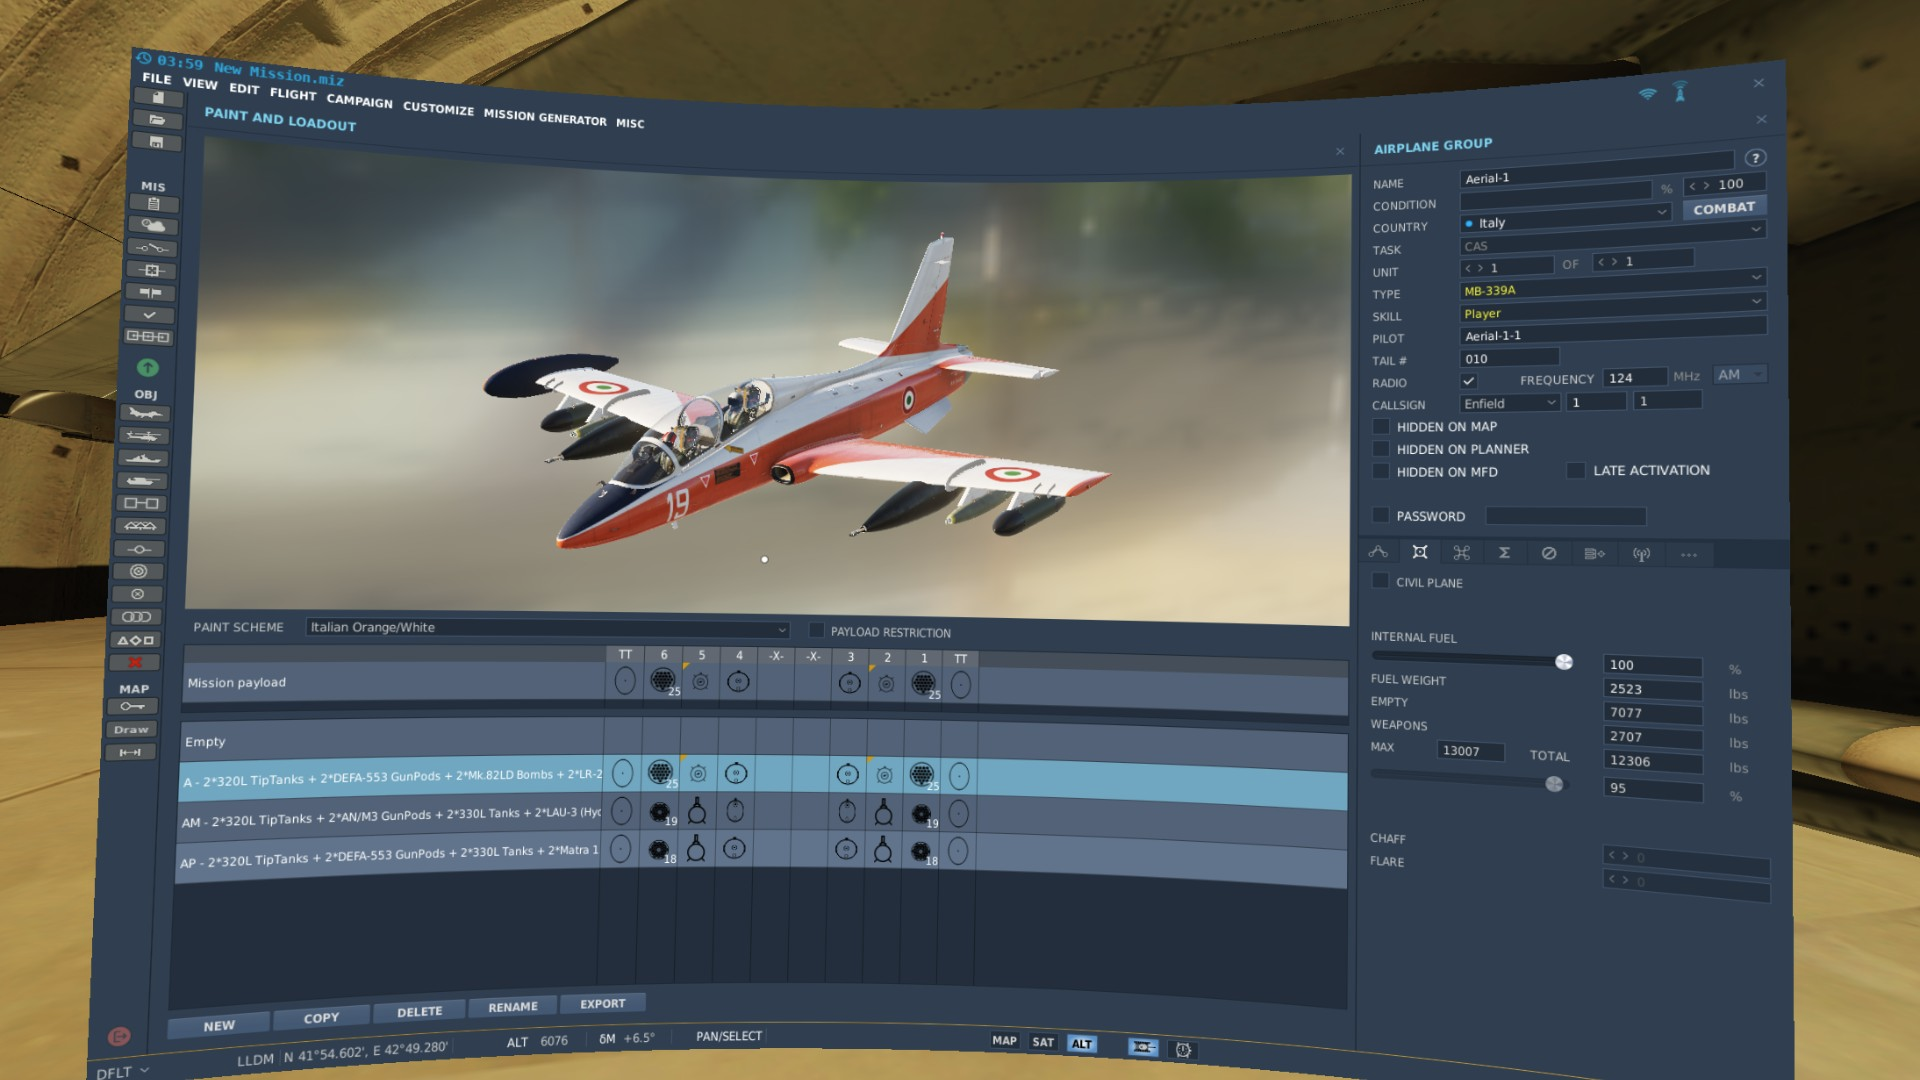1920x1080 pixels.
Task: Open the triggers switch icon
Action: click(152, 248)
